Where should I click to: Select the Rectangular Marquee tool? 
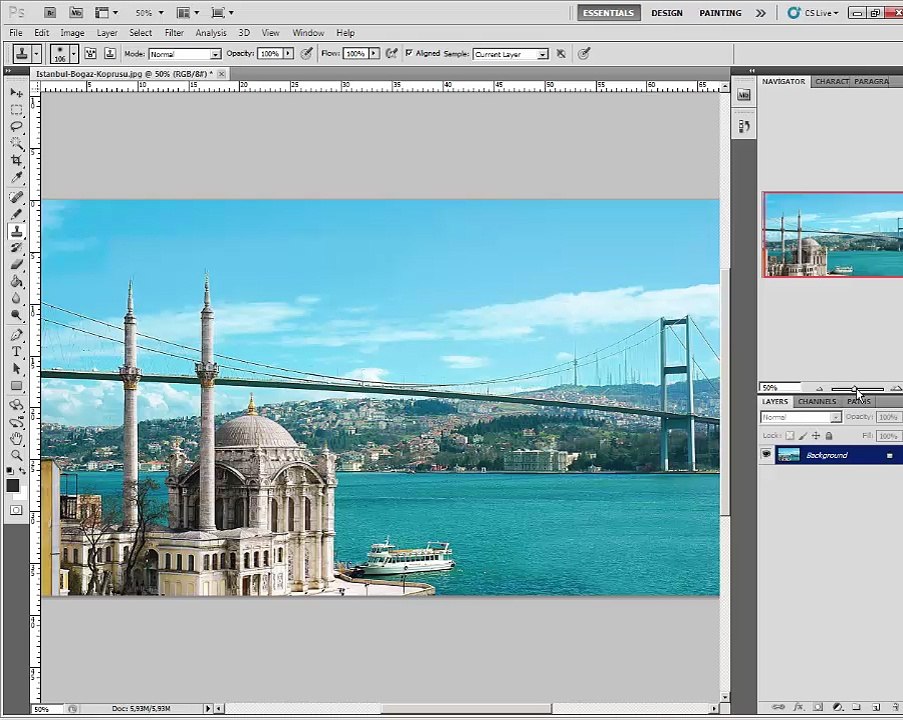click(16, 109)
